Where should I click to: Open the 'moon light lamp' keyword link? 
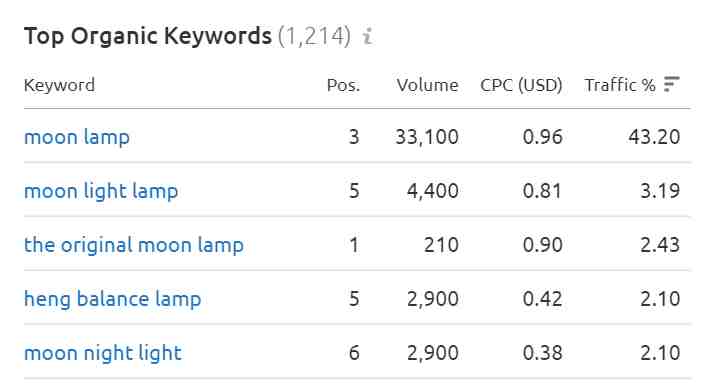(x=101, y=191)
